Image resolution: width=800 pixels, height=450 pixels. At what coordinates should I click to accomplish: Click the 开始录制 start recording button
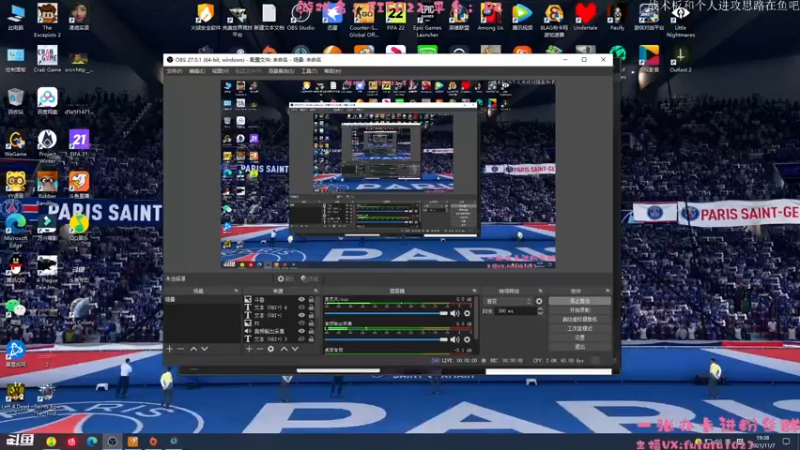point(580,310)
